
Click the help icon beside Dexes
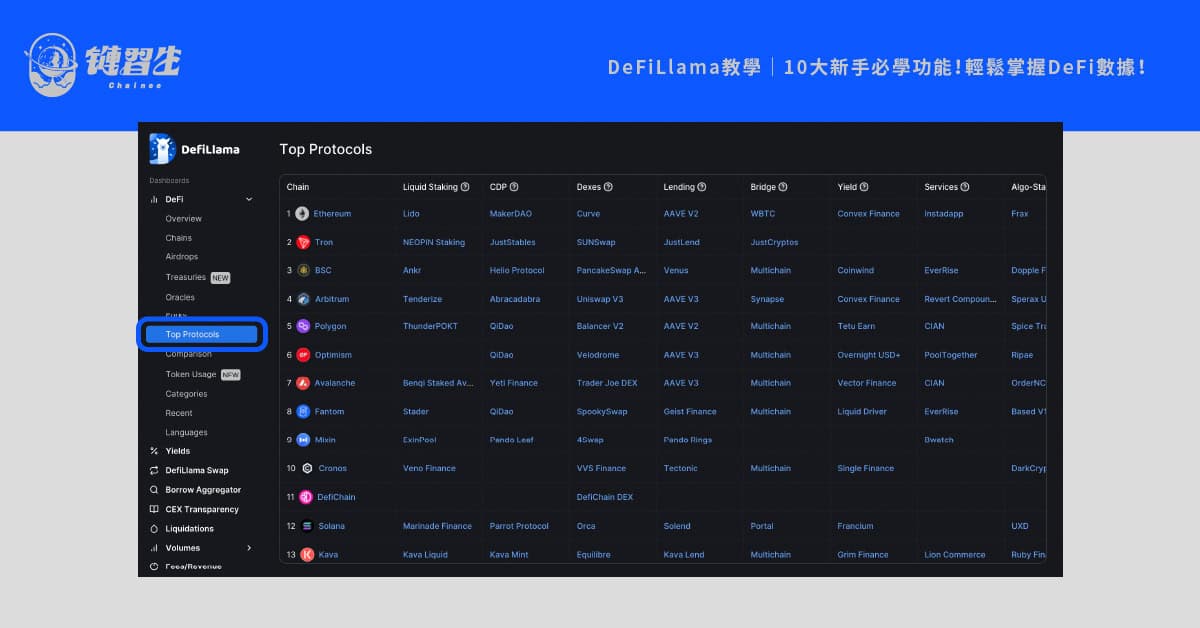click(x=608, y=187)
